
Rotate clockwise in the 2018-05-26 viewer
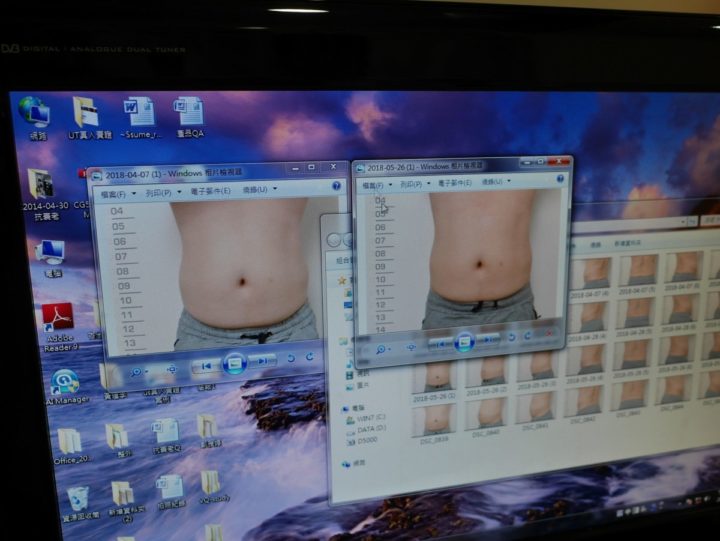529,338
